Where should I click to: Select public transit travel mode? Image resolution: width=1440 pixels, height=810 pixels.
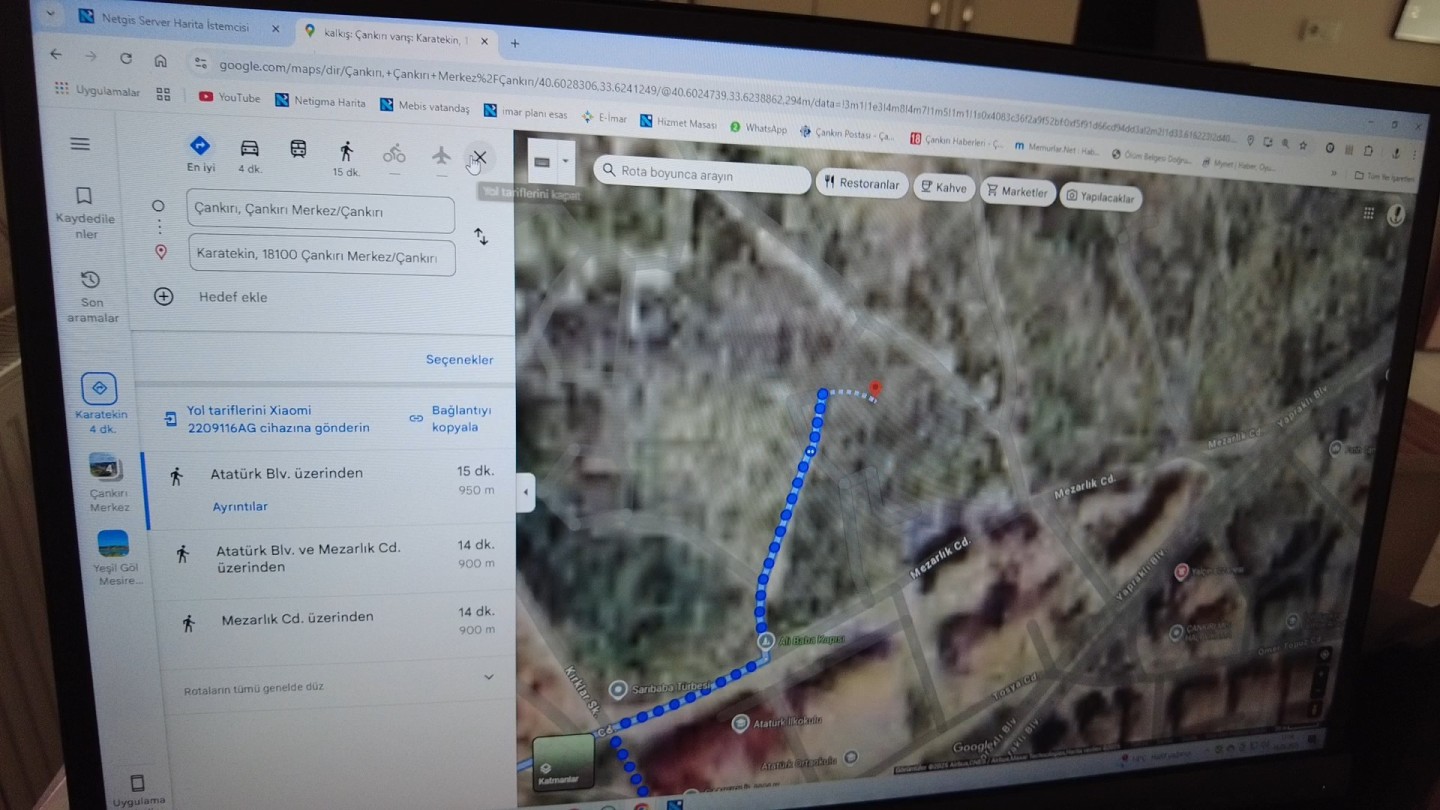(x=298, y=149)
